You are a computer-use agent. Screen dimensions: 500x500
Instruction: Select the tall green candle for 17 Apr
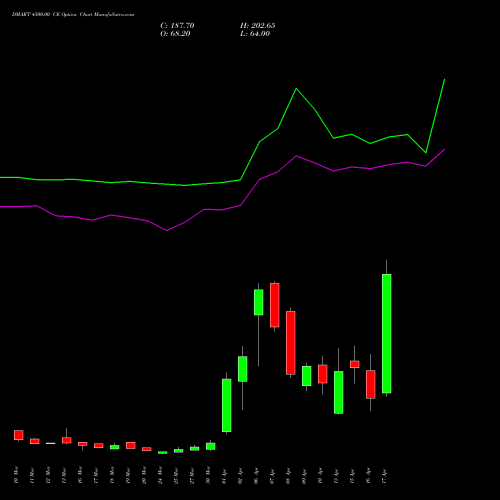click(x=387, y=333)
